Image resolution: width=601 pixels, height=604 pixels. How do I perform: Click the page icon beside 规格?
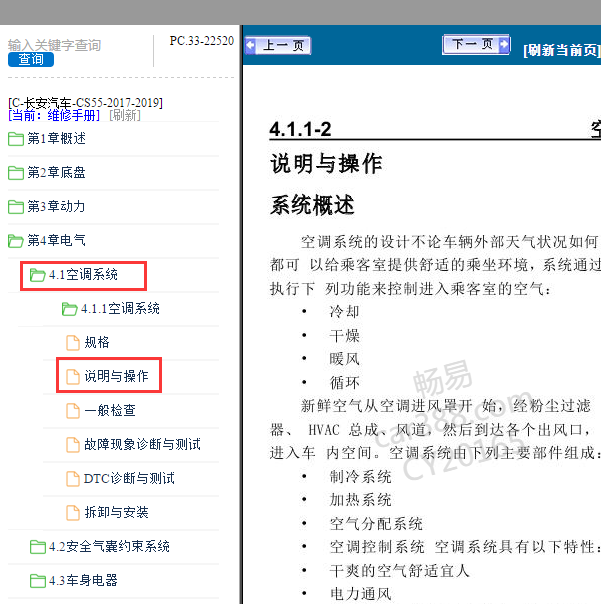[x=73, y=342]
